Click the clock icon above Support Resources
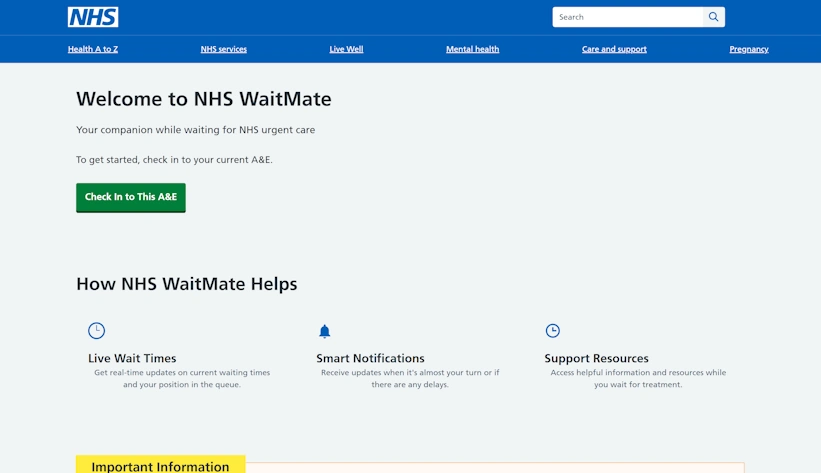The width and height of the screenshot is (821, 473). pos(552,331)
